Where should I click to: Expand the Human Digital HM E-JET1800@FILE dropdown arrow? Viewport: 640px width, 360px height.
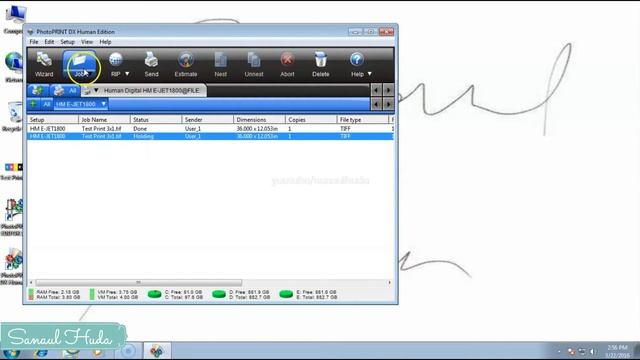96,90
